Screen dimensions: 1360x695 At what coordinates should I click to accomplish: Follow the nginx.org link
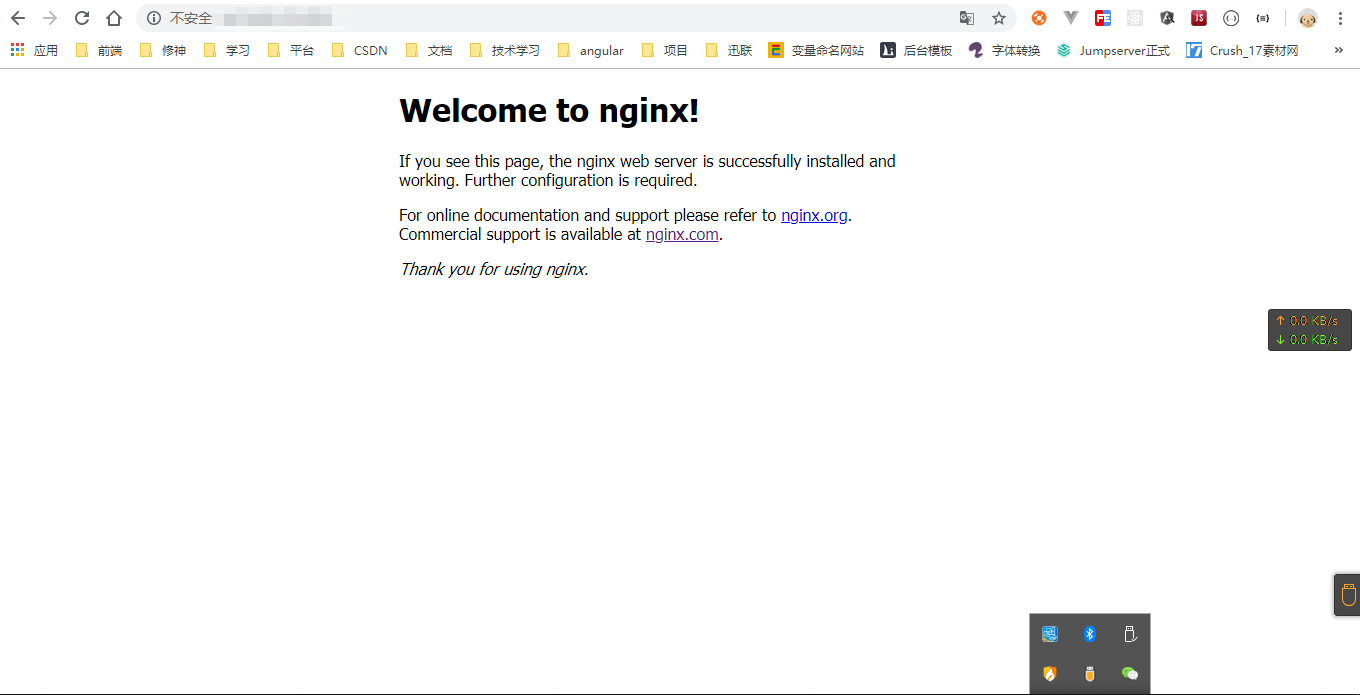pos(814,215)
